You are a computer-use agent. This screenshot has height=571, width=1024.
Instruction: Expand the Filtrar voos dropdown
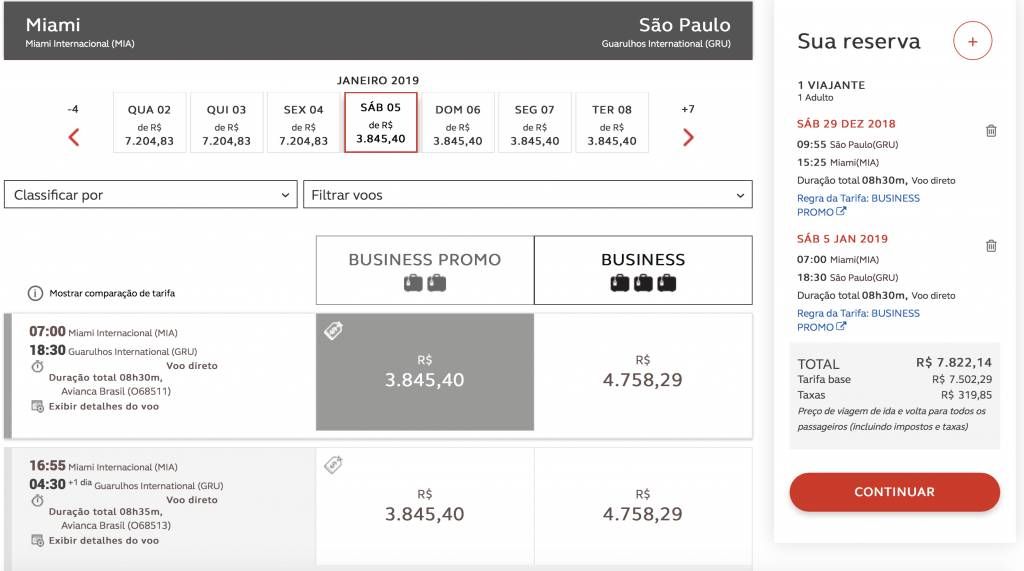click(x=528, y=195)
